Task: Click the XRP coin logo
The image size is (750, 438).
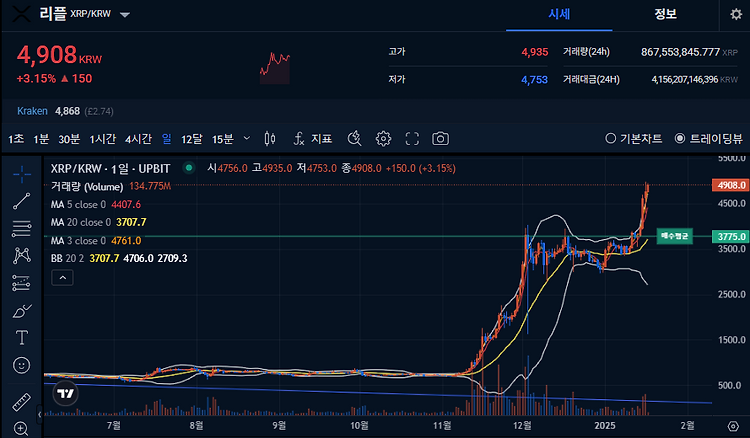Action: [x=21, y=14]
